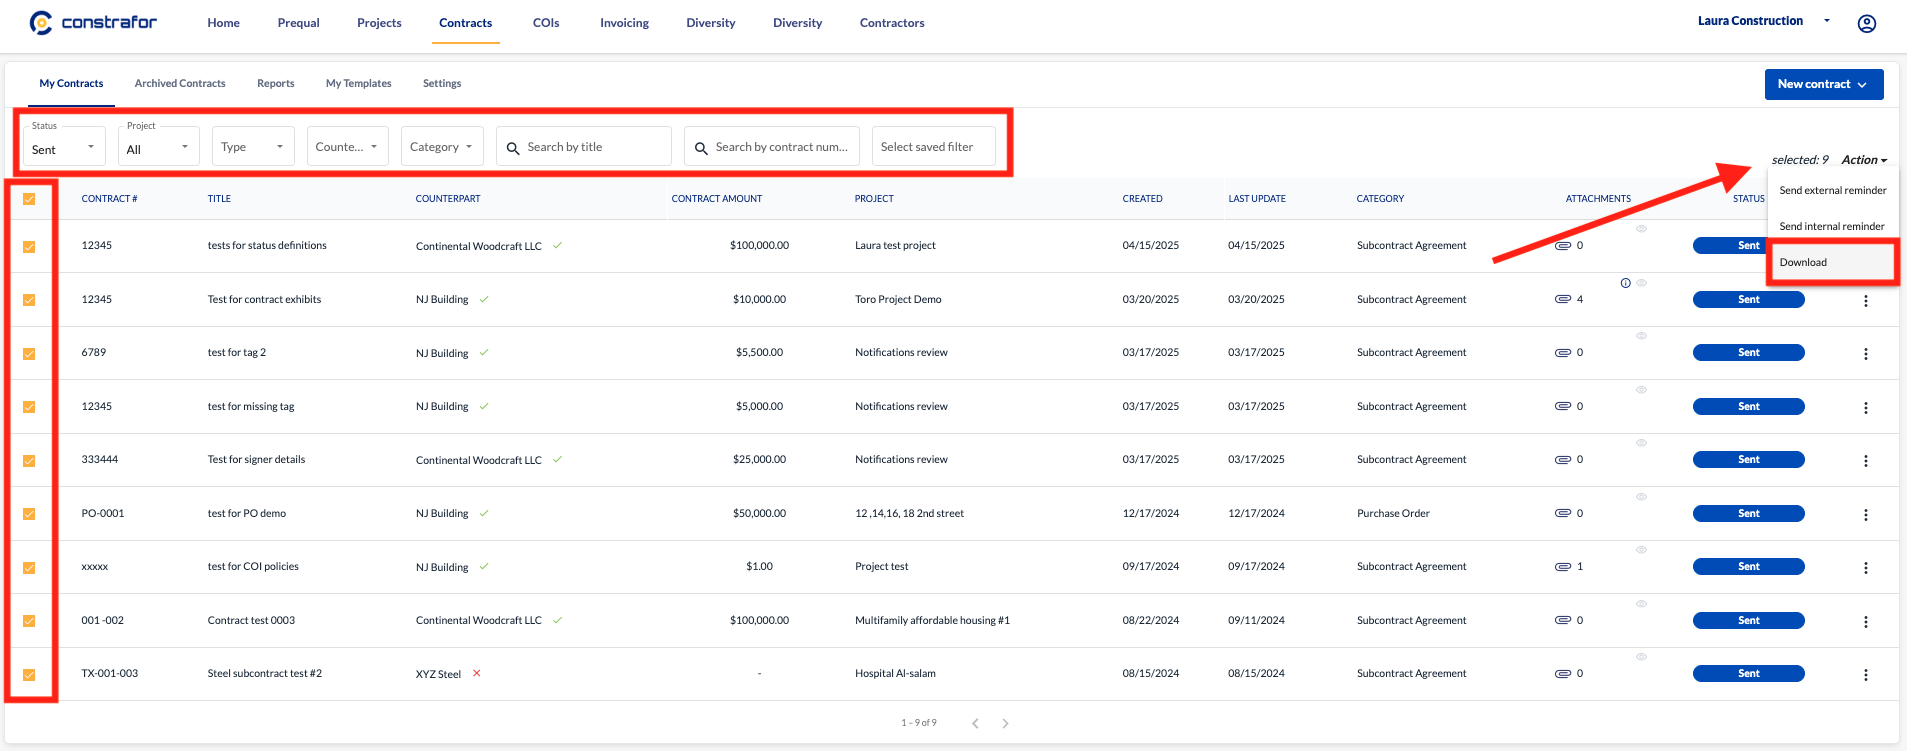Screen dimensions: 1907x751
Task: Uncheck the TX-001-003 row checkbox
Action: 29,675
